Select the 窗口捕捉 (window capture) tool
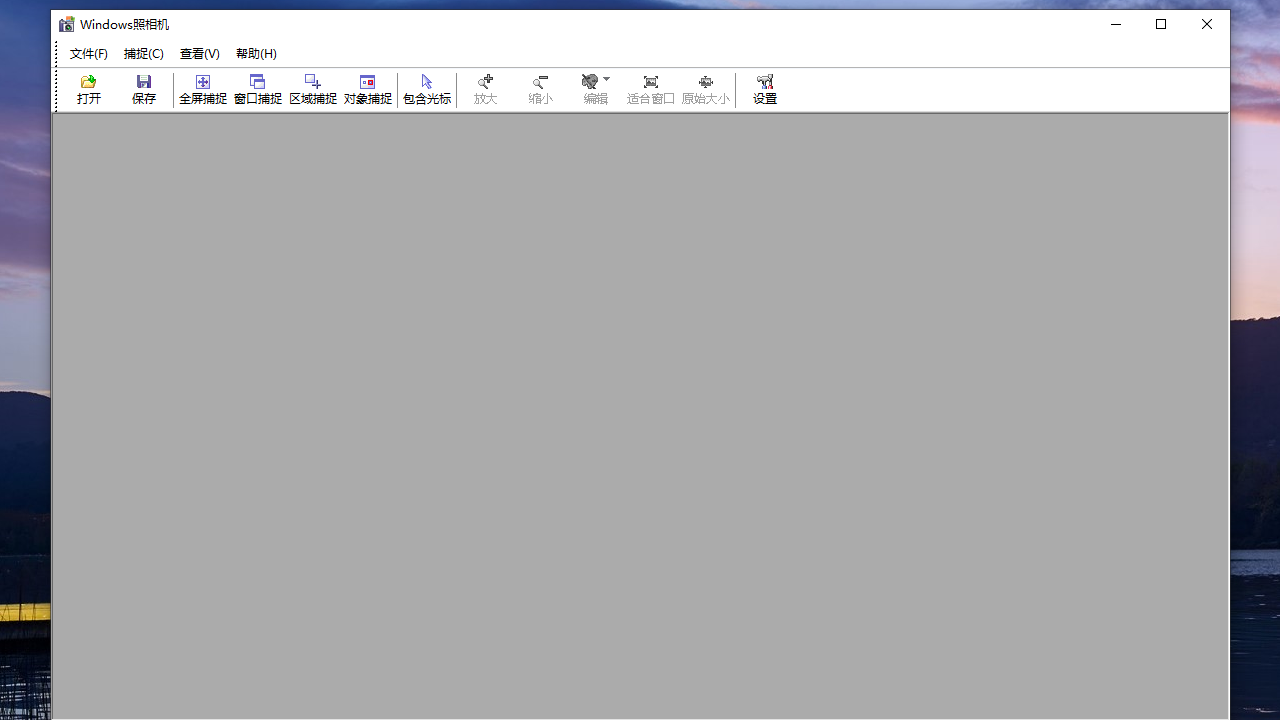Screen dimensions: 1280x720 click(x=257, y=89)
